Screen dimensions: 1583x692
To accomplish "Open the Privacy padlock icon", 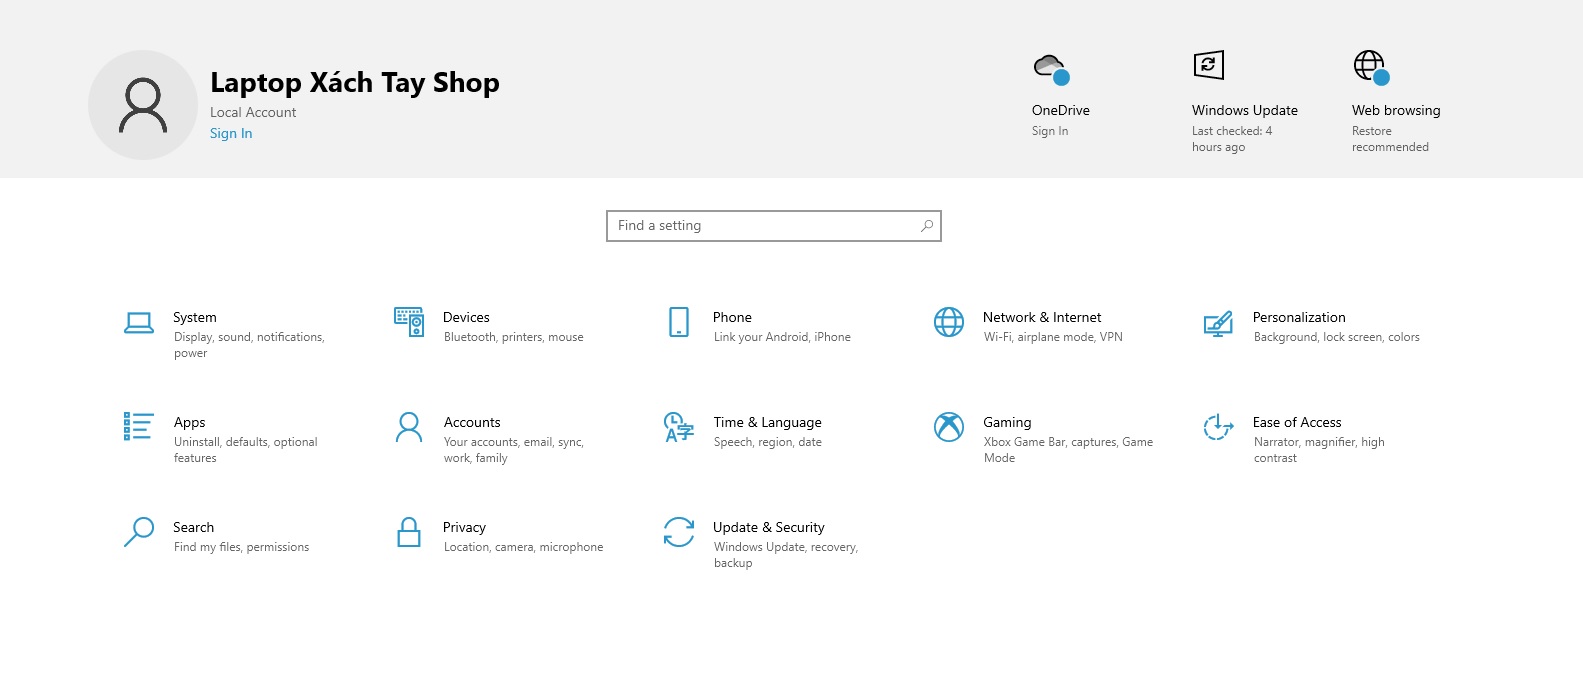I will point(409,532).
